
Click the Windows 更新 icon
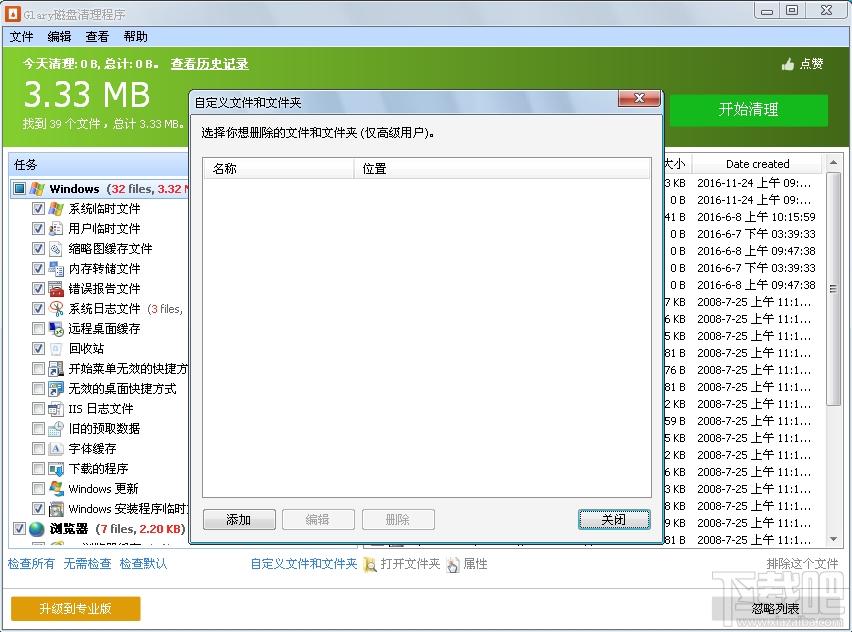point(56,489)
